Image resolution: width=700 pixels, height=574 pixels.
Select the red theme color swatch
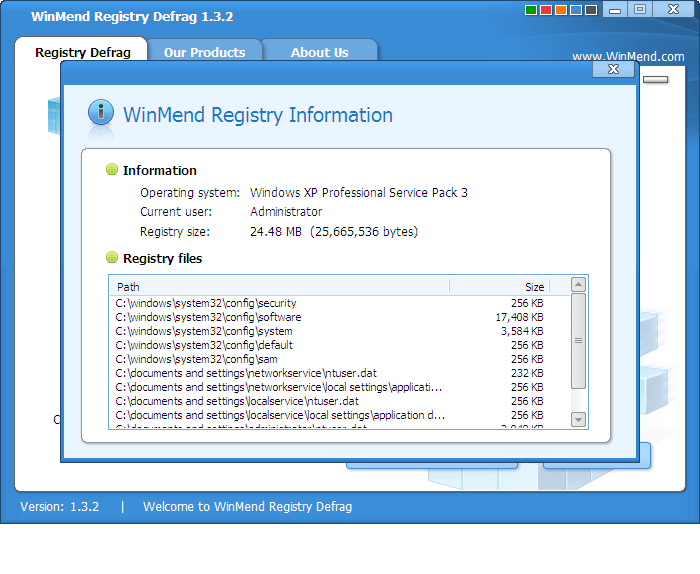pos(545,10)
